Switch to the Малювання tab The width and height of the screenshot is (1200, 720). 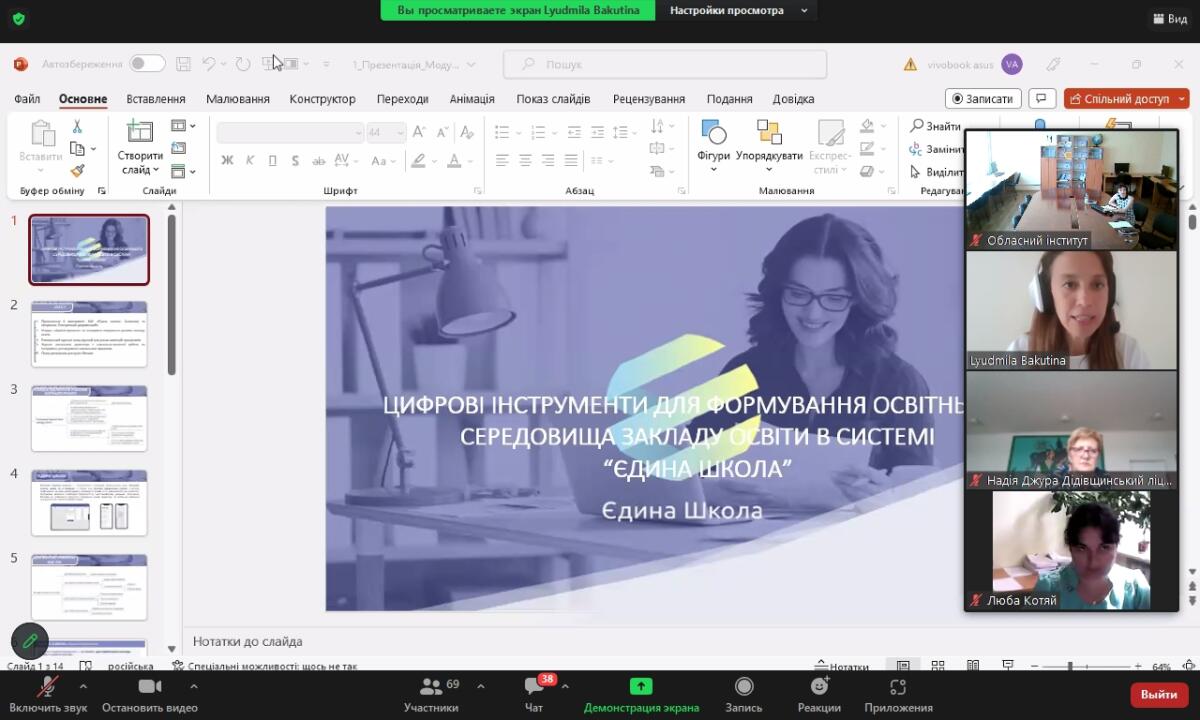coord(238,99)
